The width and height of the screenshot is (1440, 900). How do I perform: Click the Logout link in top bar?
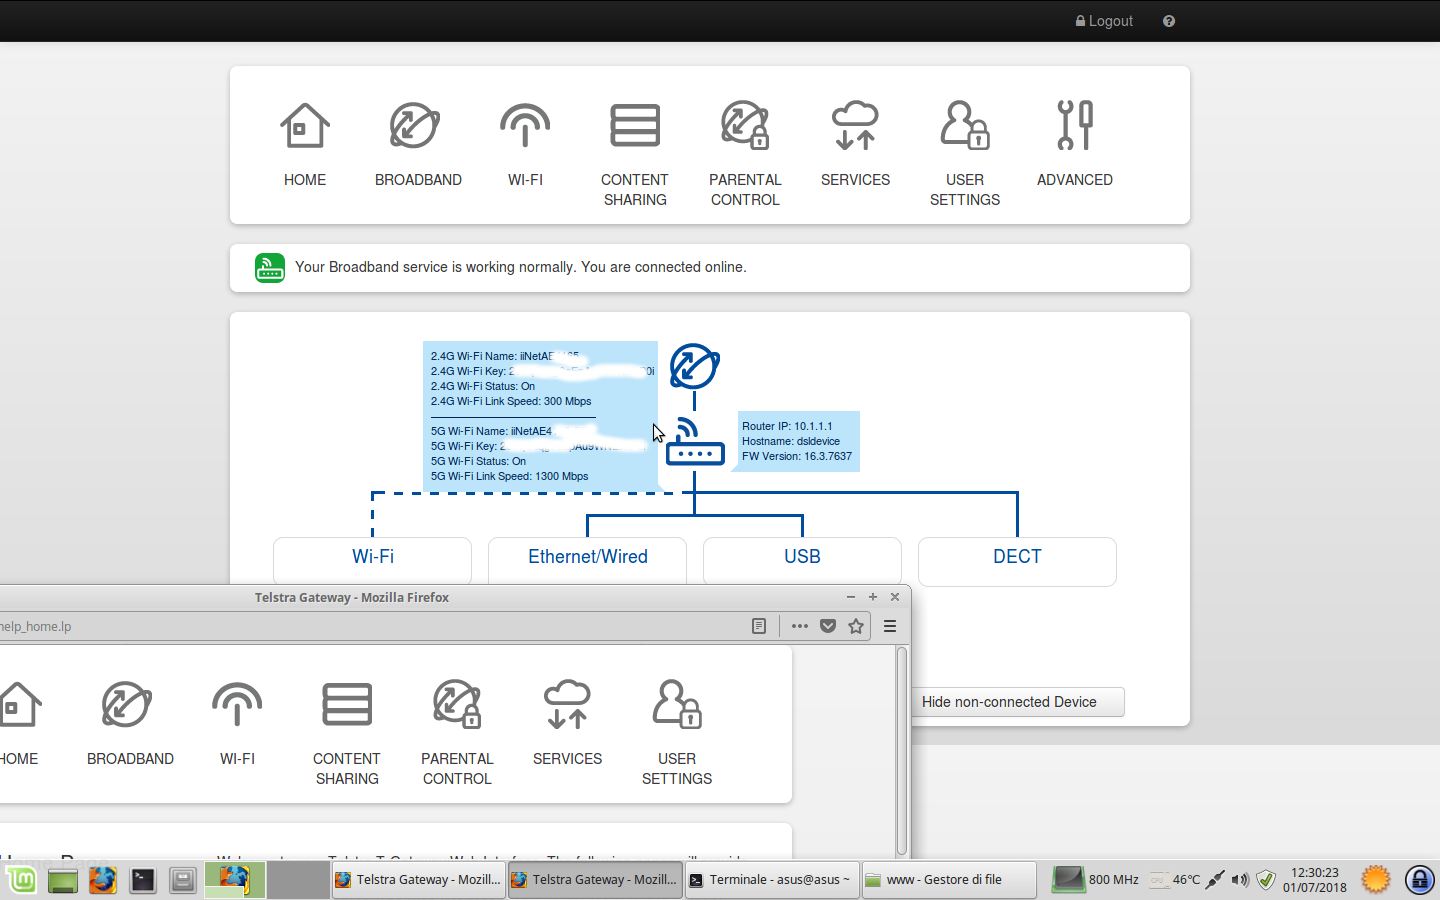pos(1104,21)
